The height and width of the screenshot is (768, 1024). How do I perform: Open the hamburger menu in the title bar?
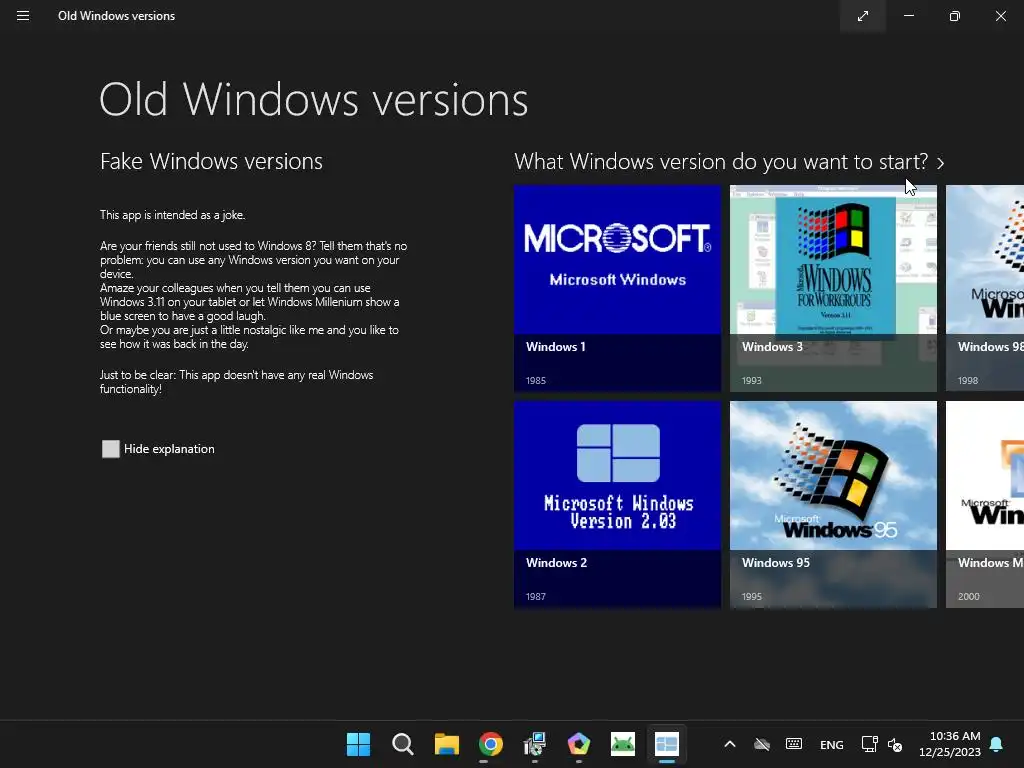coord(23,16)
